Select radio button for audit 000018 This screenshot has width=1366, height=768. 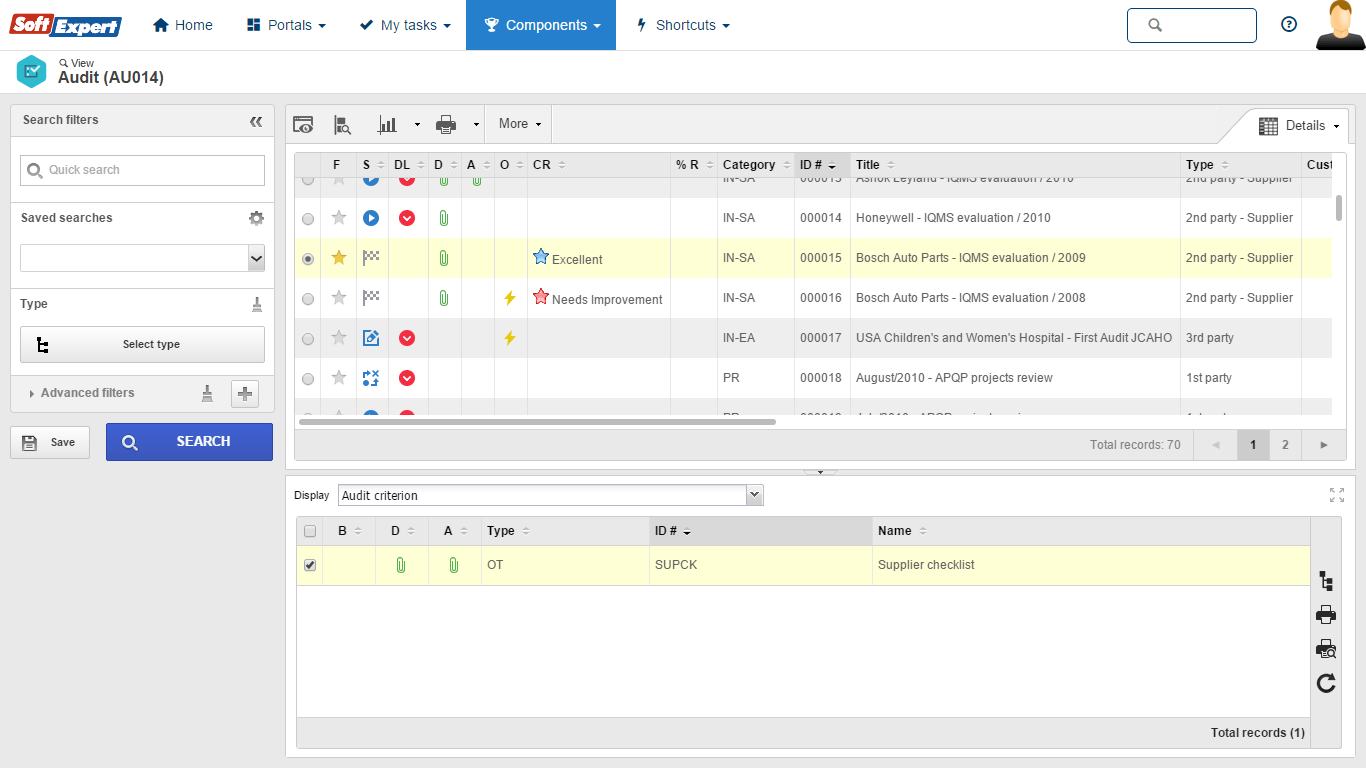(308, 378)
